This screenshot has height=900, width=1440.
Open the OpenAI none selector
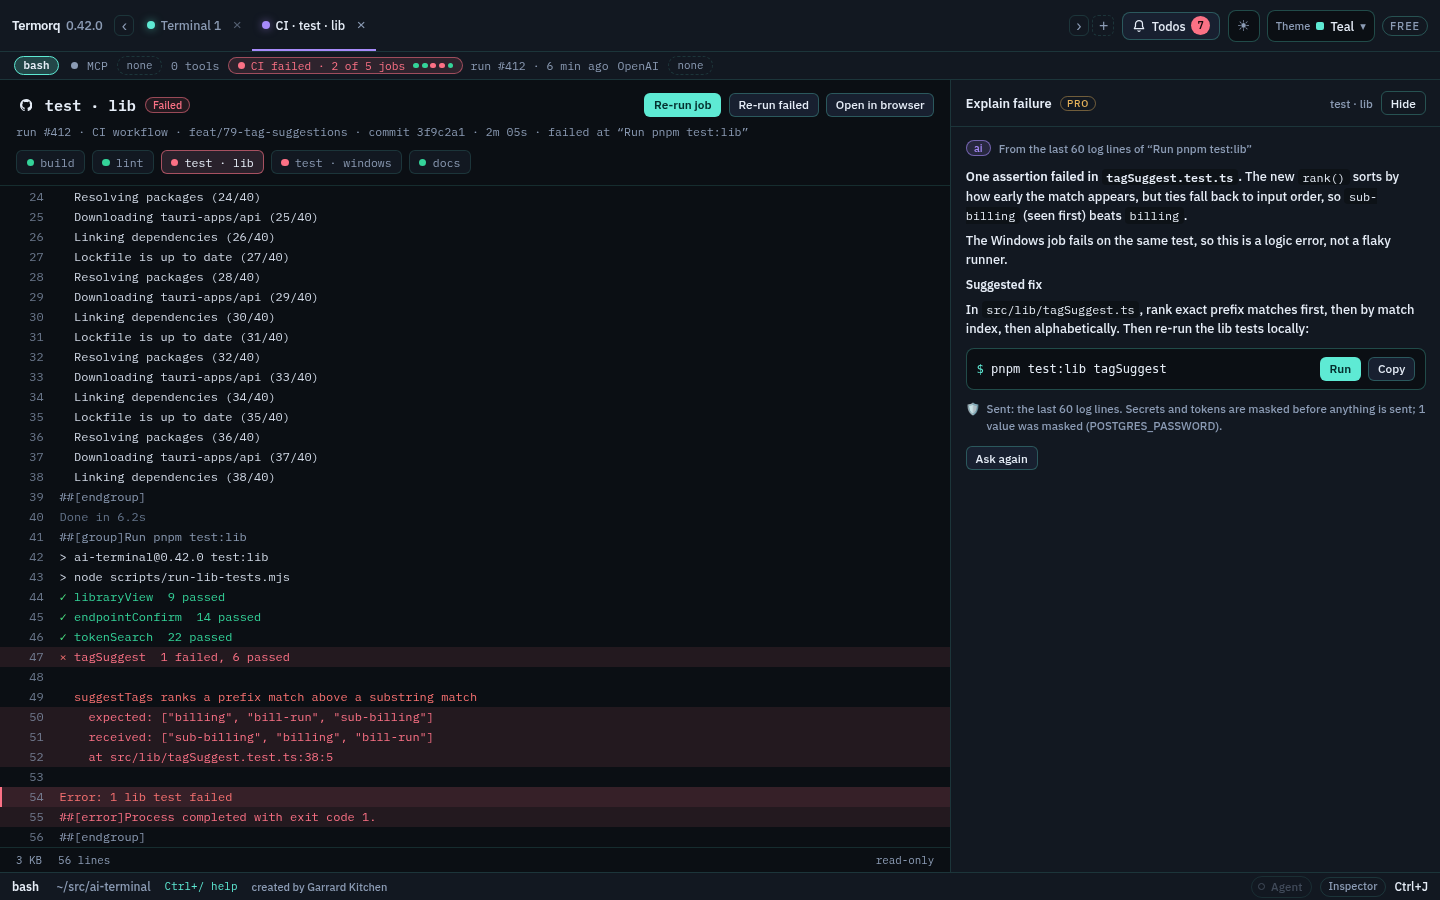pyautogui.click(x=690, y=66)
